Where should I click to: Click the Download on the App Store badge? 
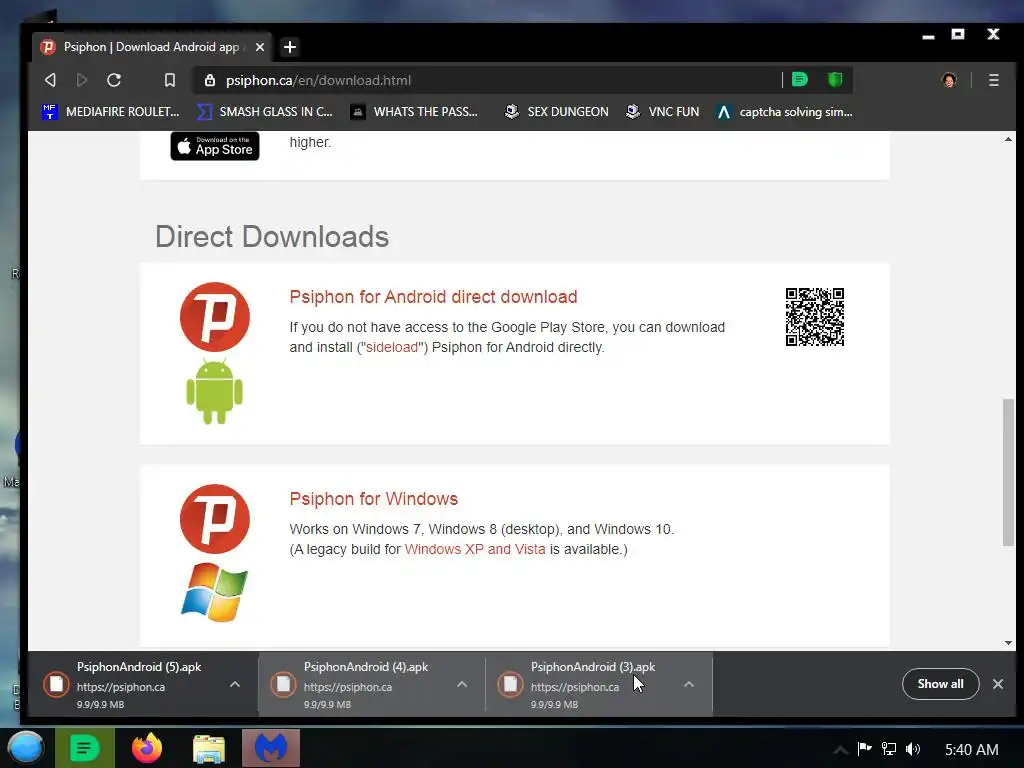pos(215,146)
